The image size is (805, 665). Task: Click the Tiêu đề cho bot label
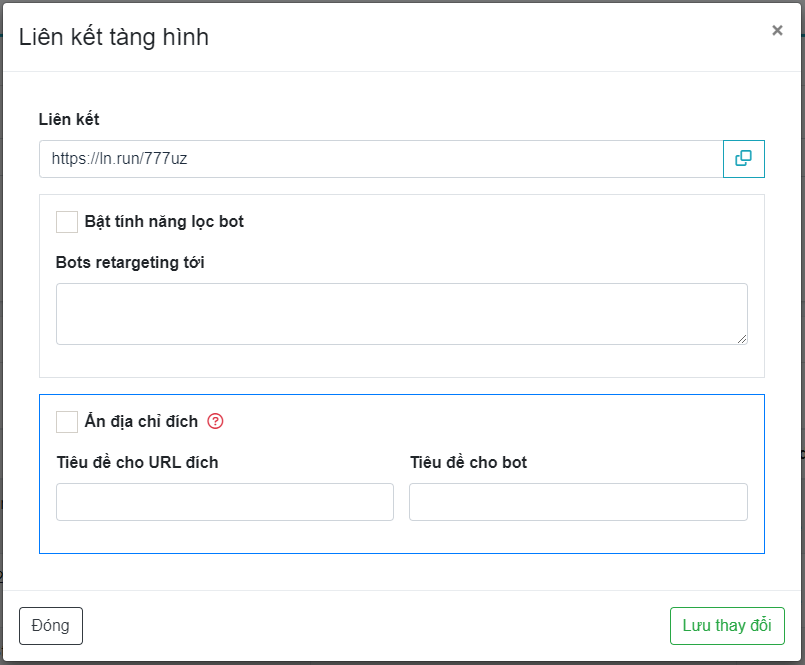point(468,462)
